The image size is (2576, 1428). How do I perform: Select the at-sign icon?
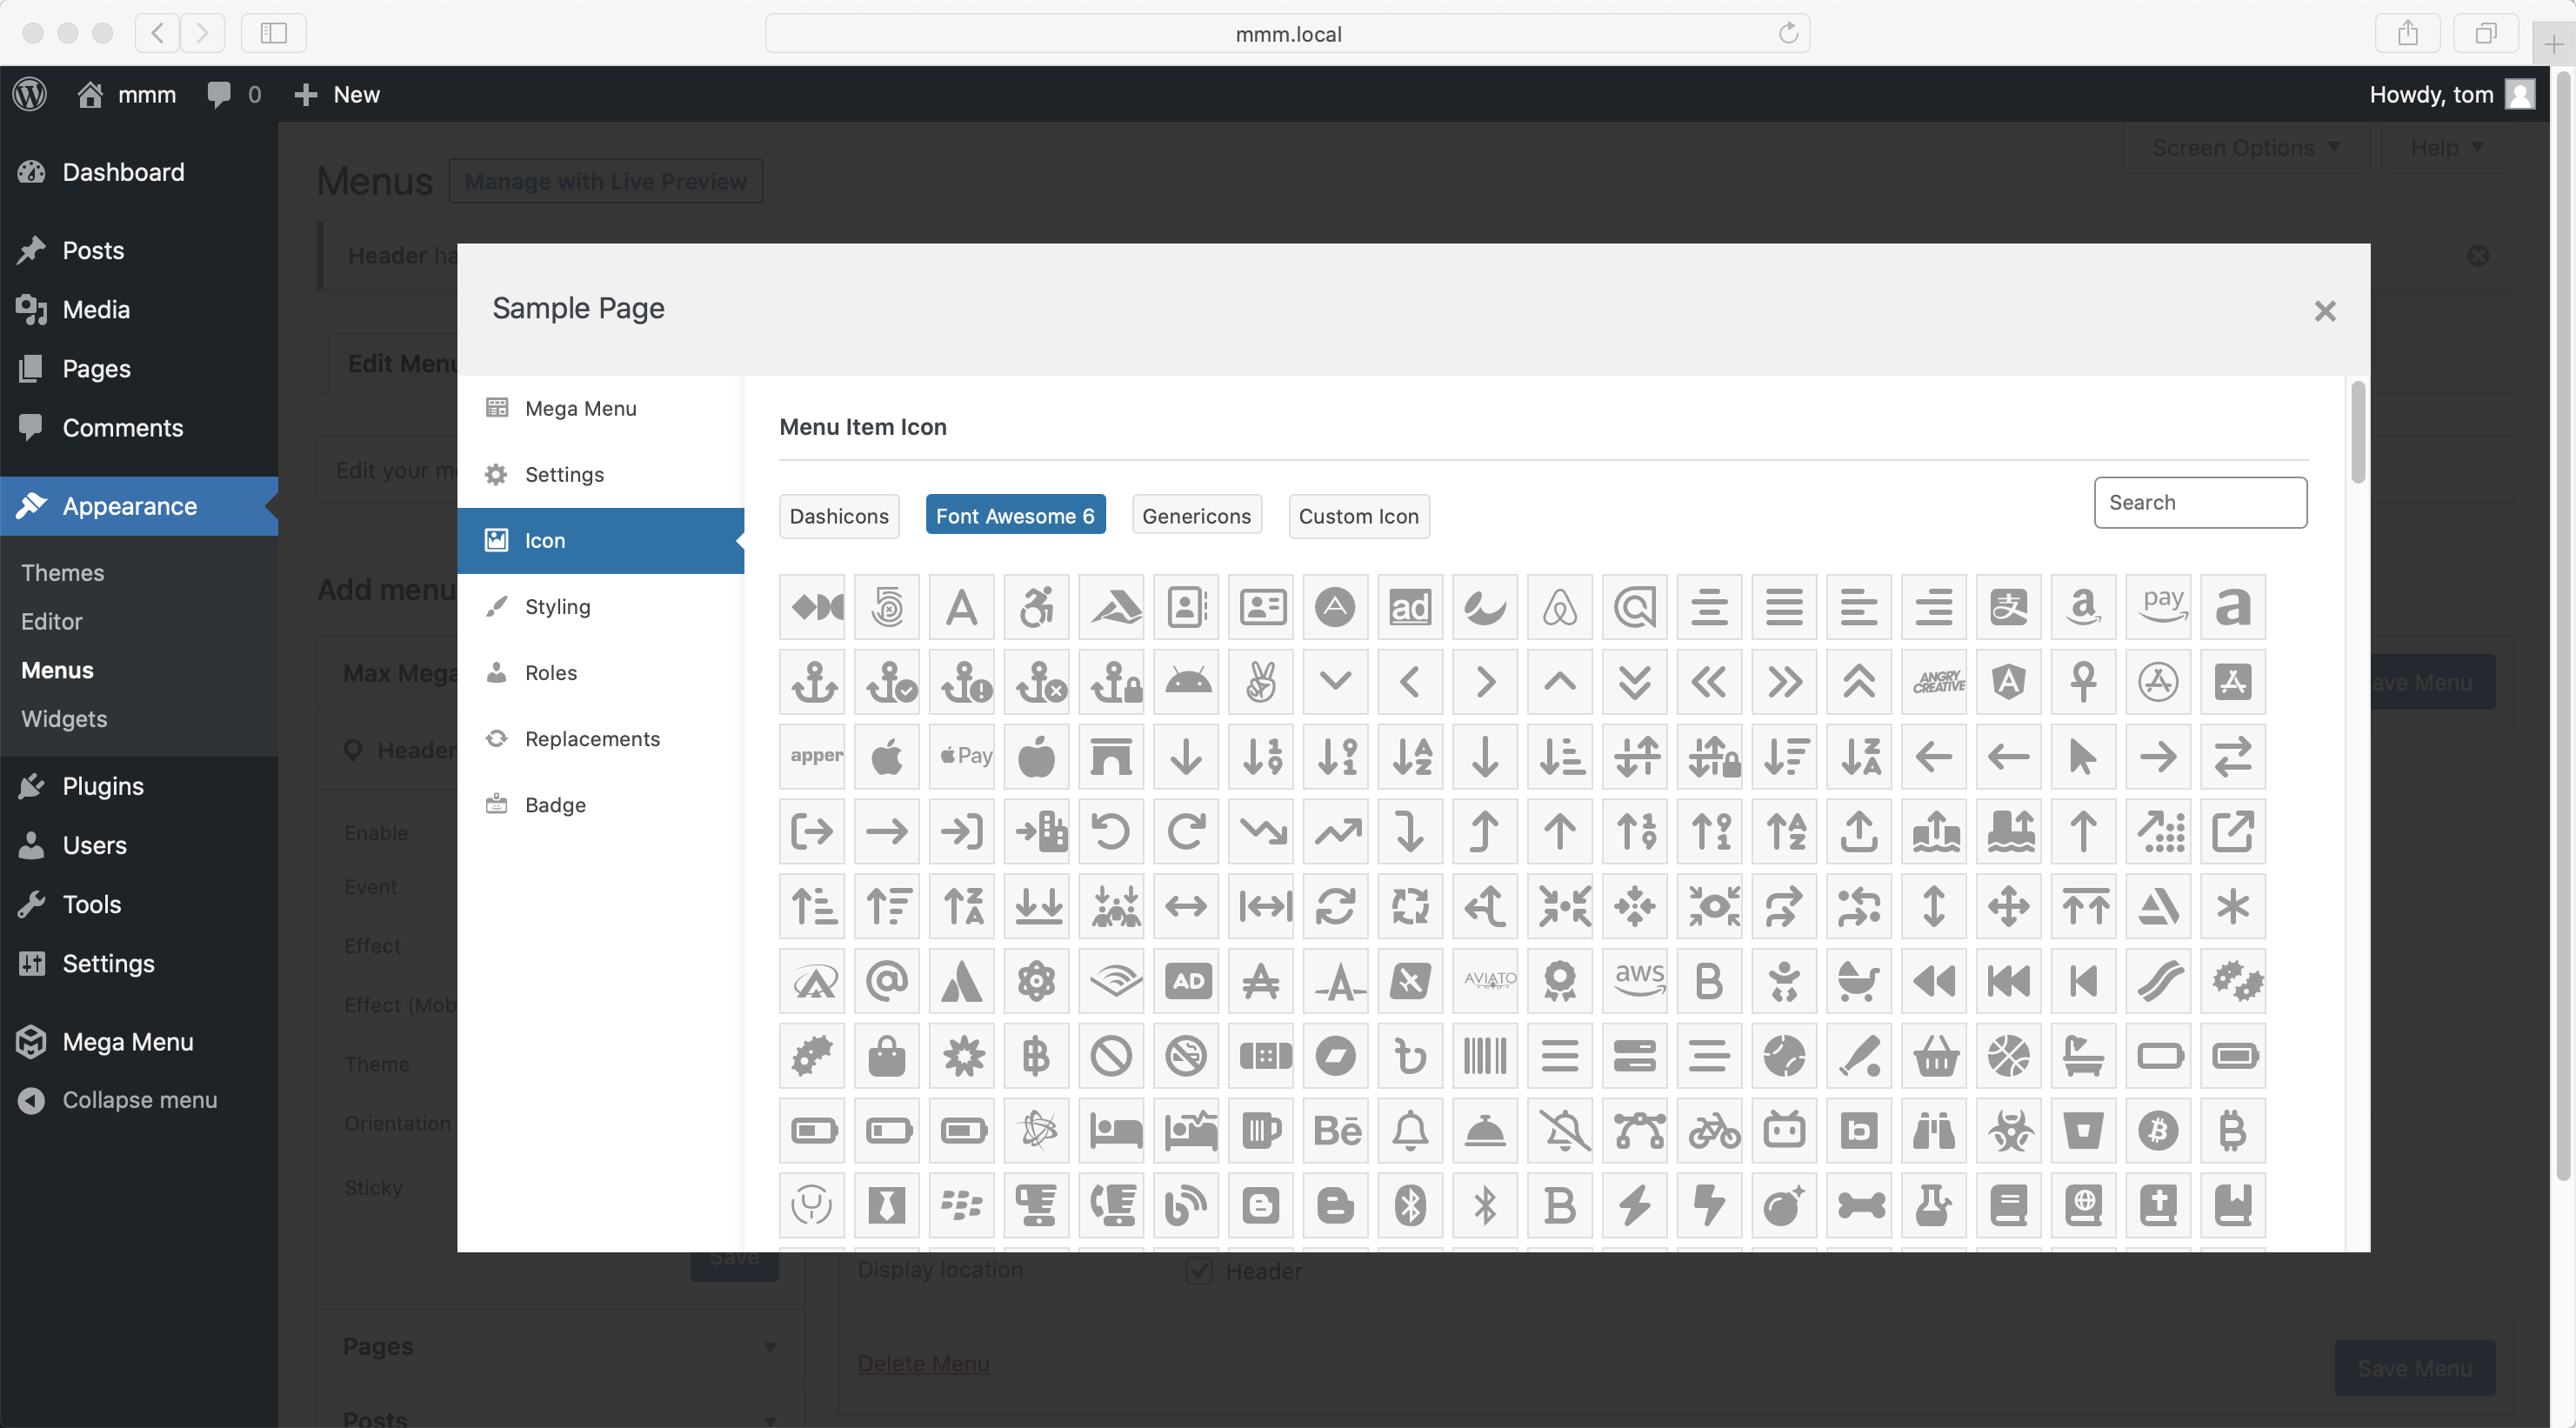click(886, 981)
